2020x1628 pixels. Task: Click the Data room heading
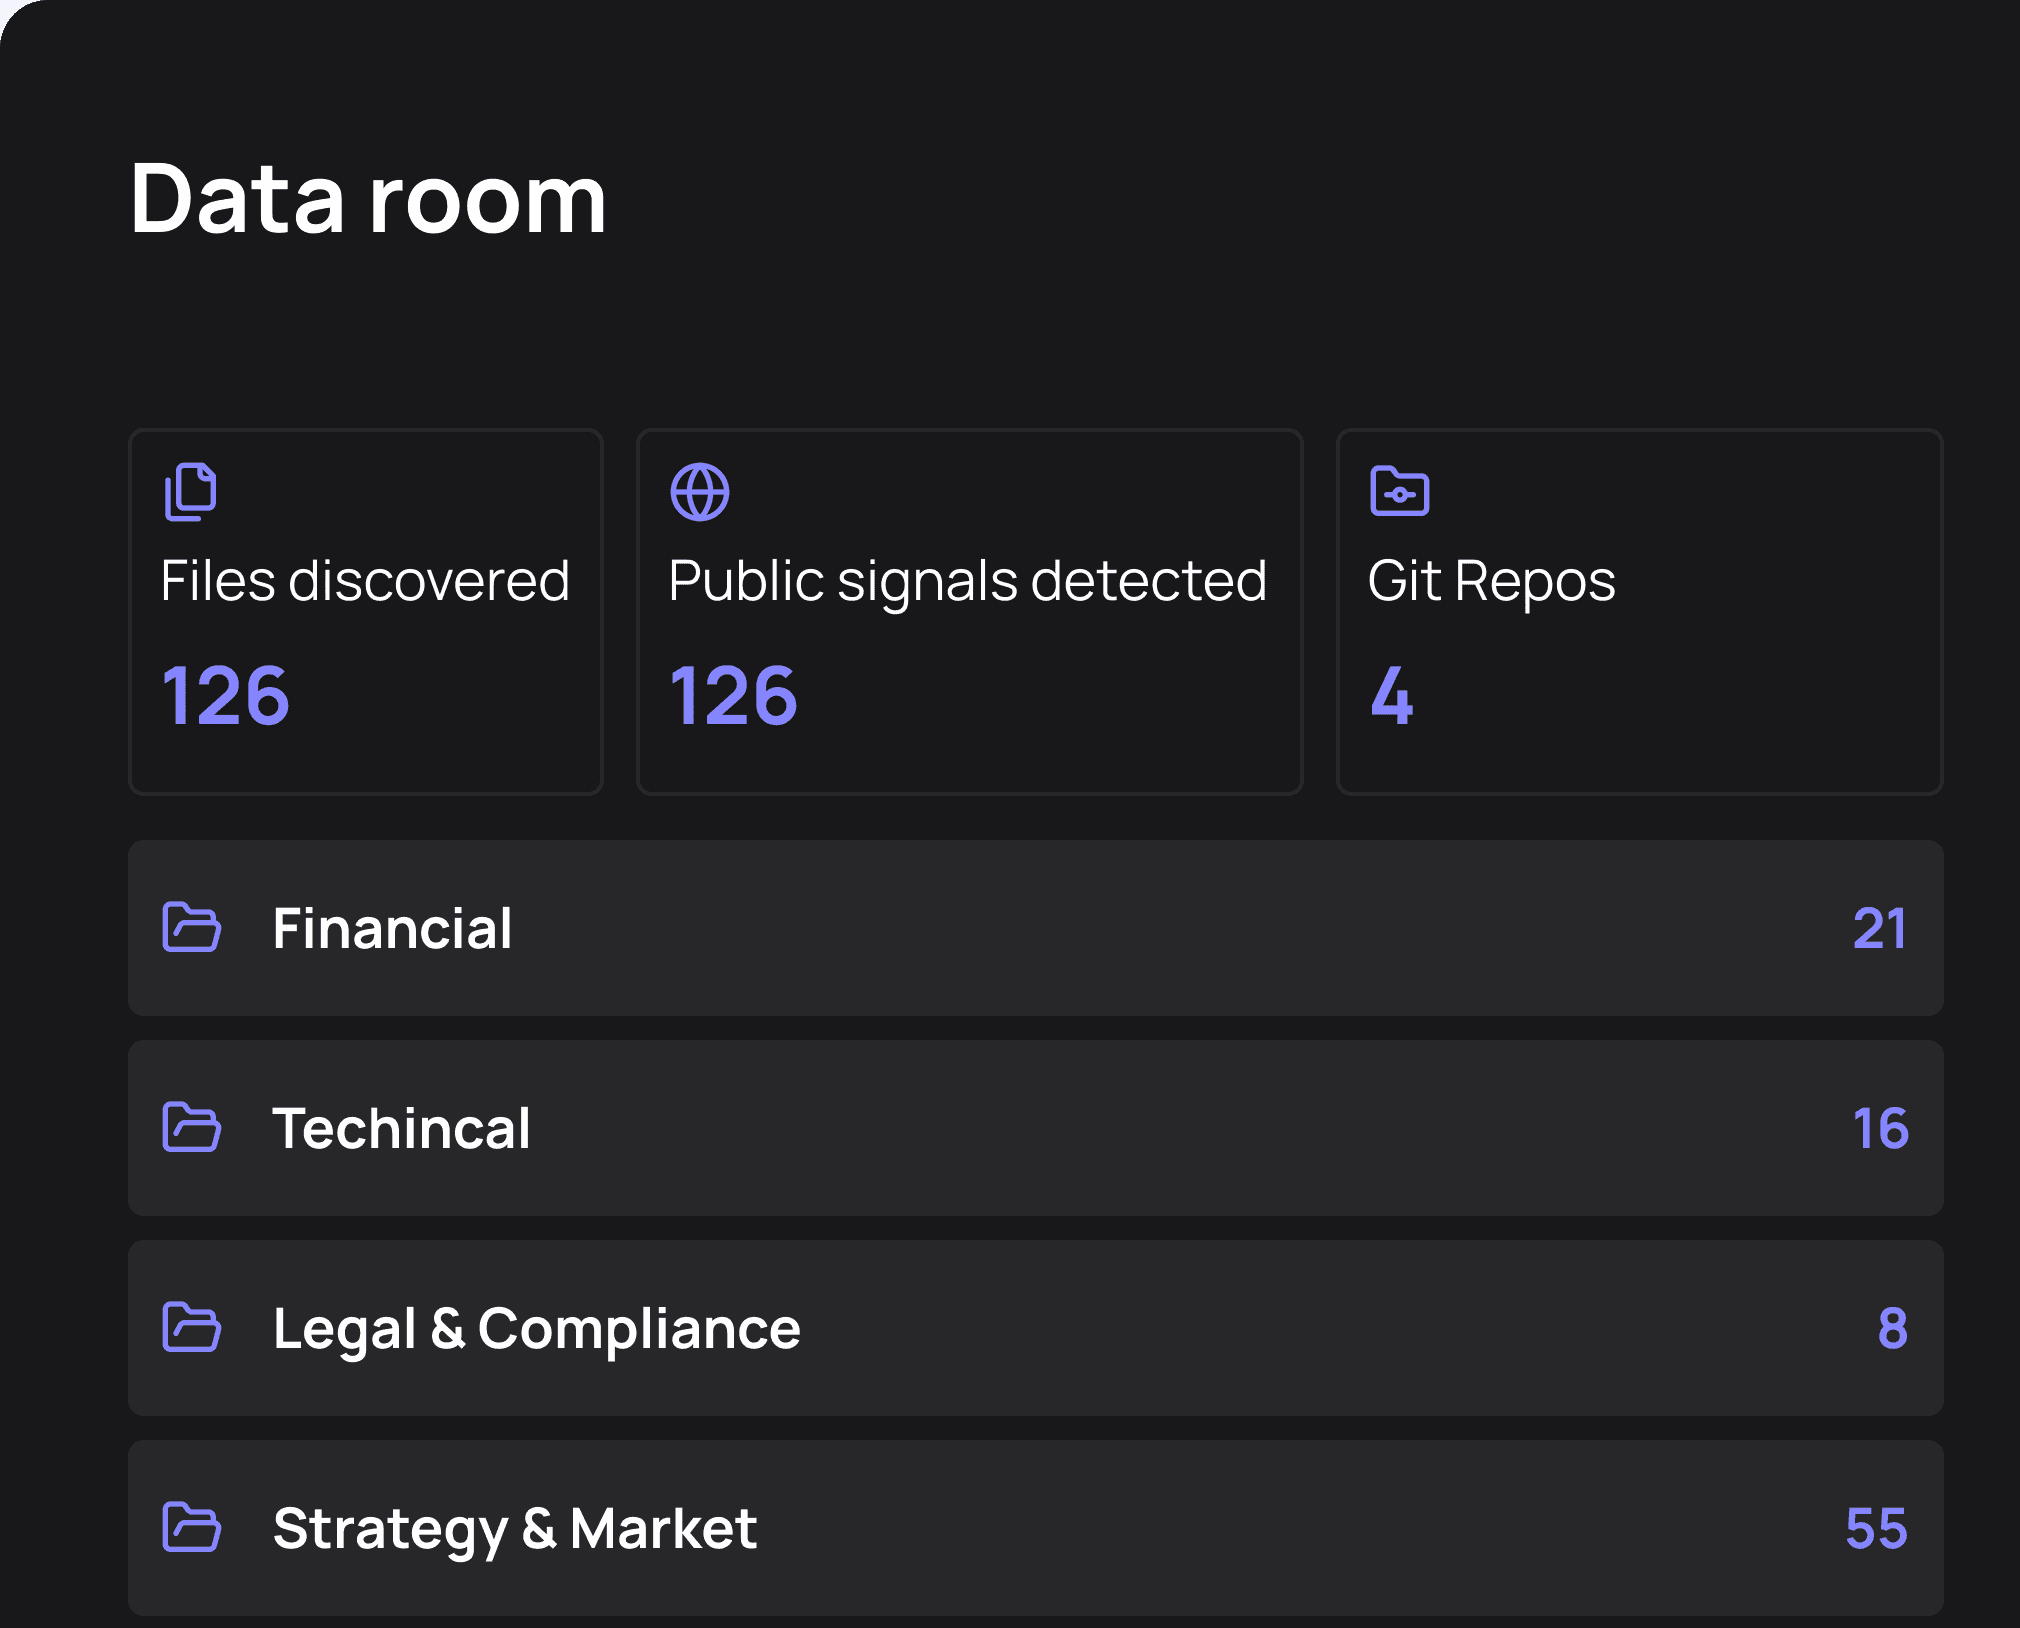(369, 200)
